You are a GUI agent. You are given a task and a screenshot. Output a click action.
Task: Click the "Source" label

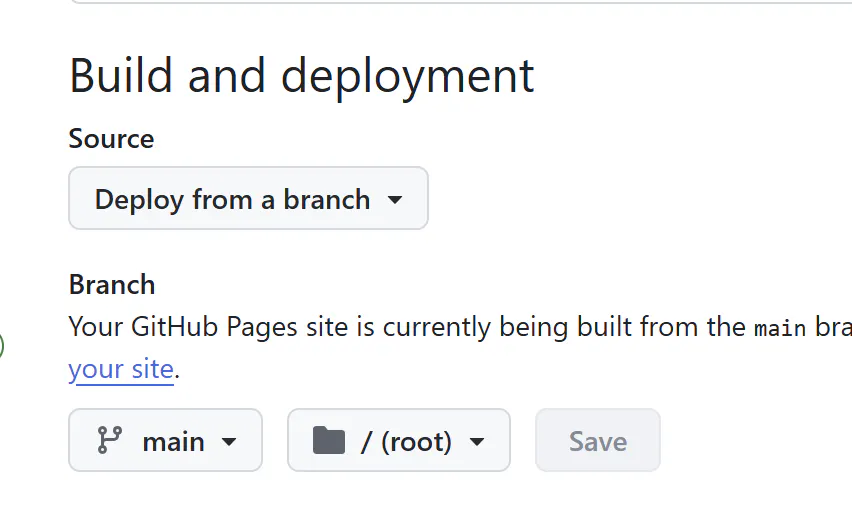(111, 139)
